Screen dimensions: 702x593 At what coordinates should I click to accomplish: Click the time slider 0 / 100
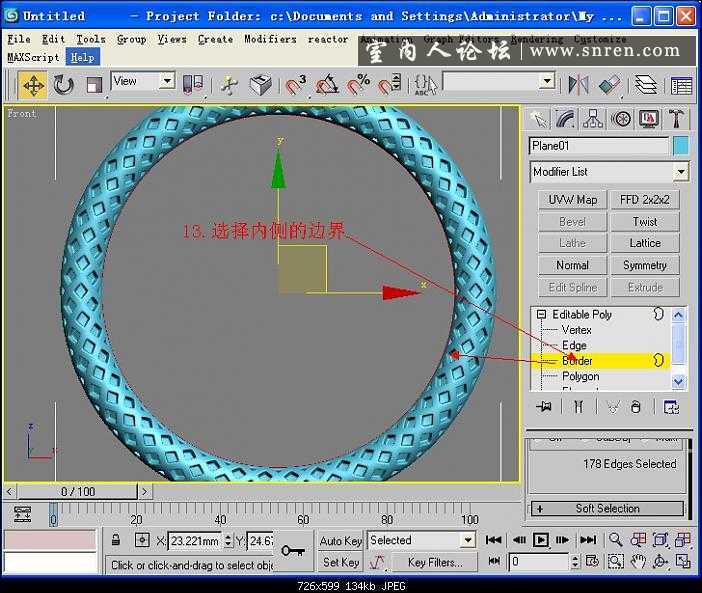(78, 492)
